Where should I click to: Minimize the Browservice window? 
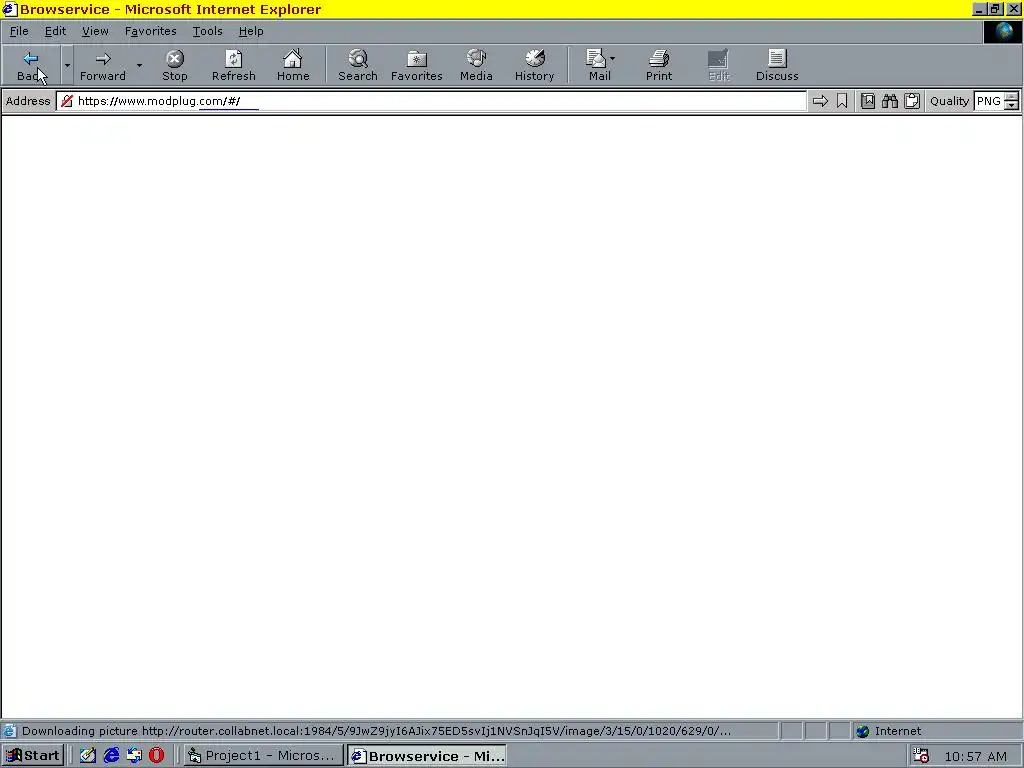coord(980,9)
